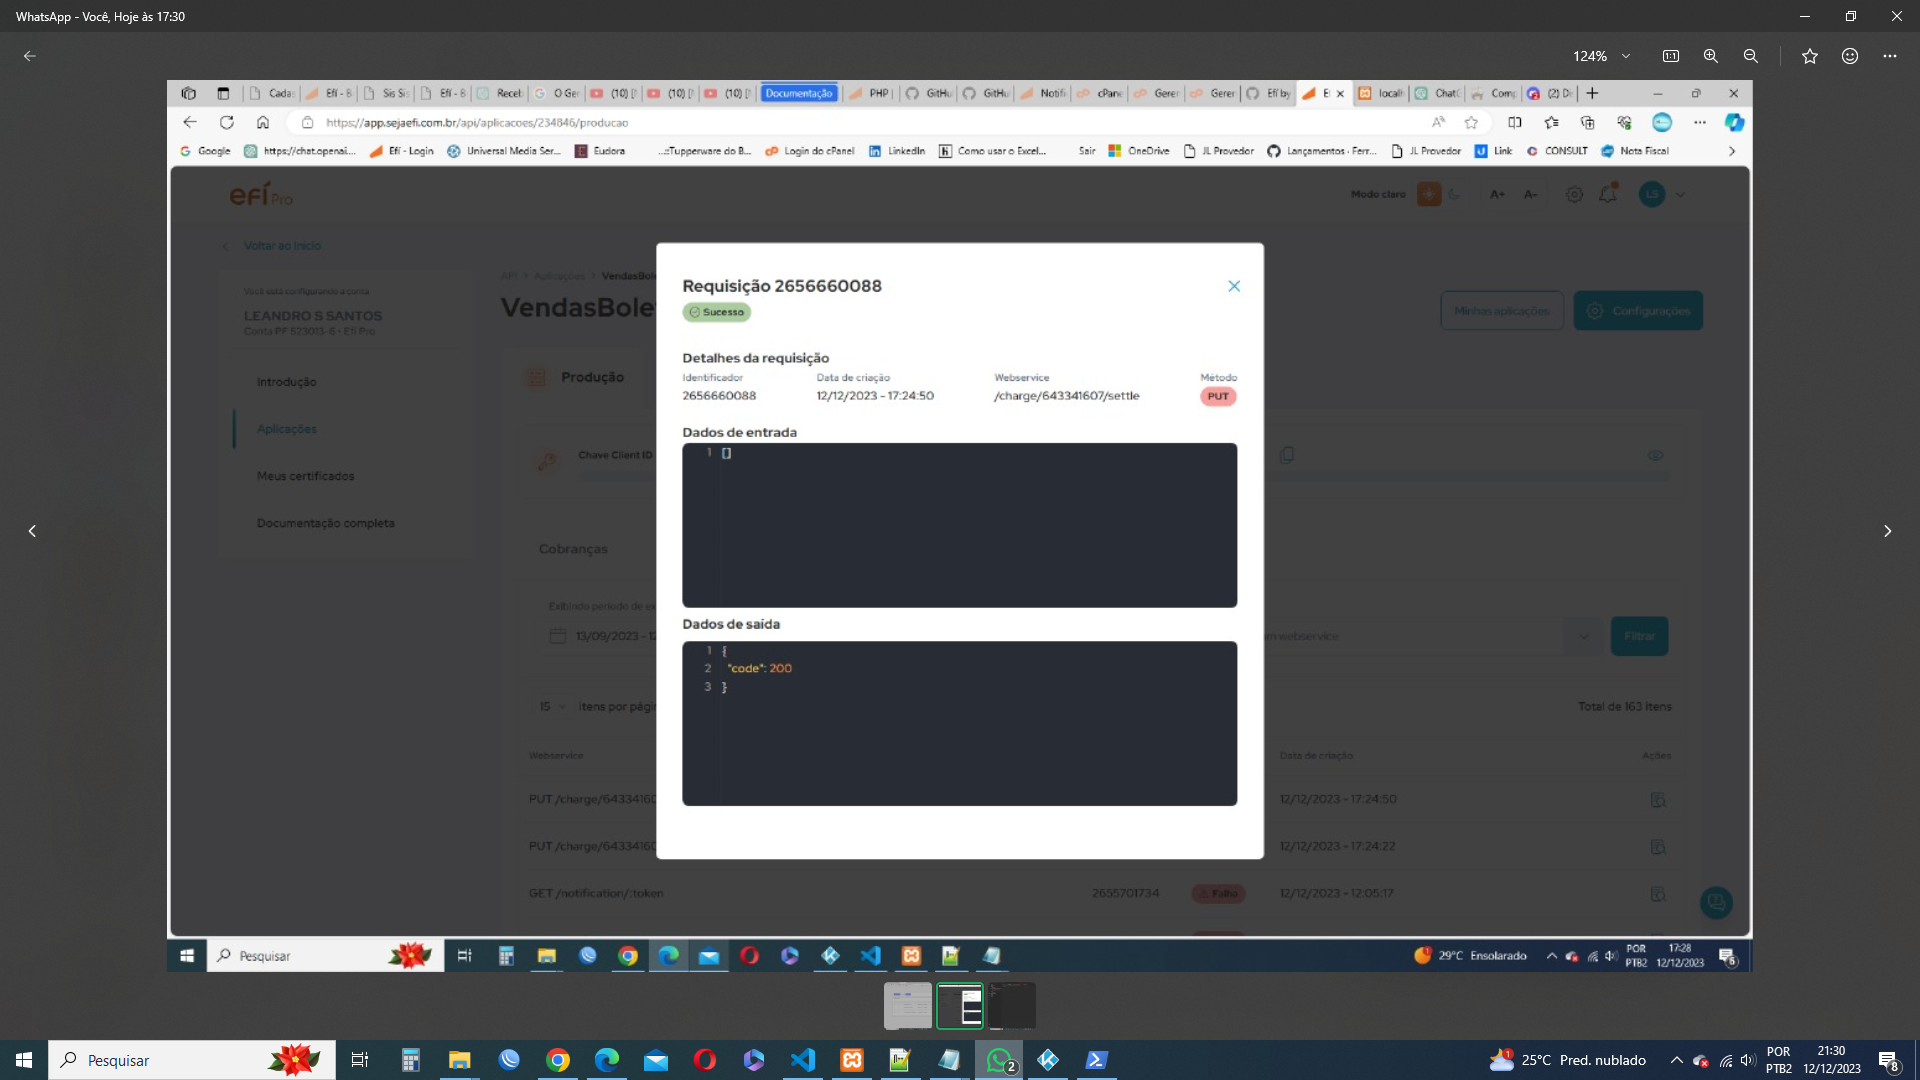Open the Windows Start menu

24,1060
